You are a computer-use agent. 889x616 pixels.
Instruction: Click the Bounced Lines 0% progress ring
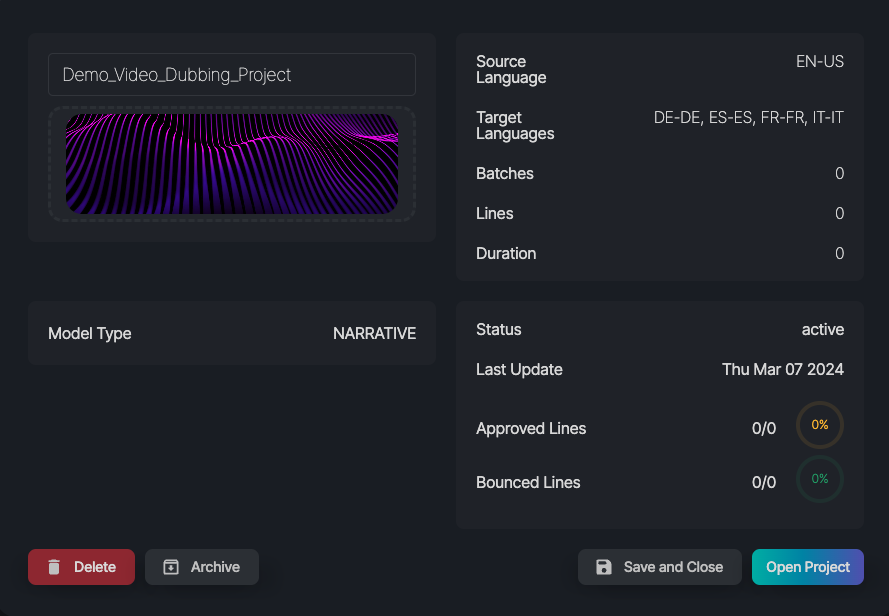[820, 479]
